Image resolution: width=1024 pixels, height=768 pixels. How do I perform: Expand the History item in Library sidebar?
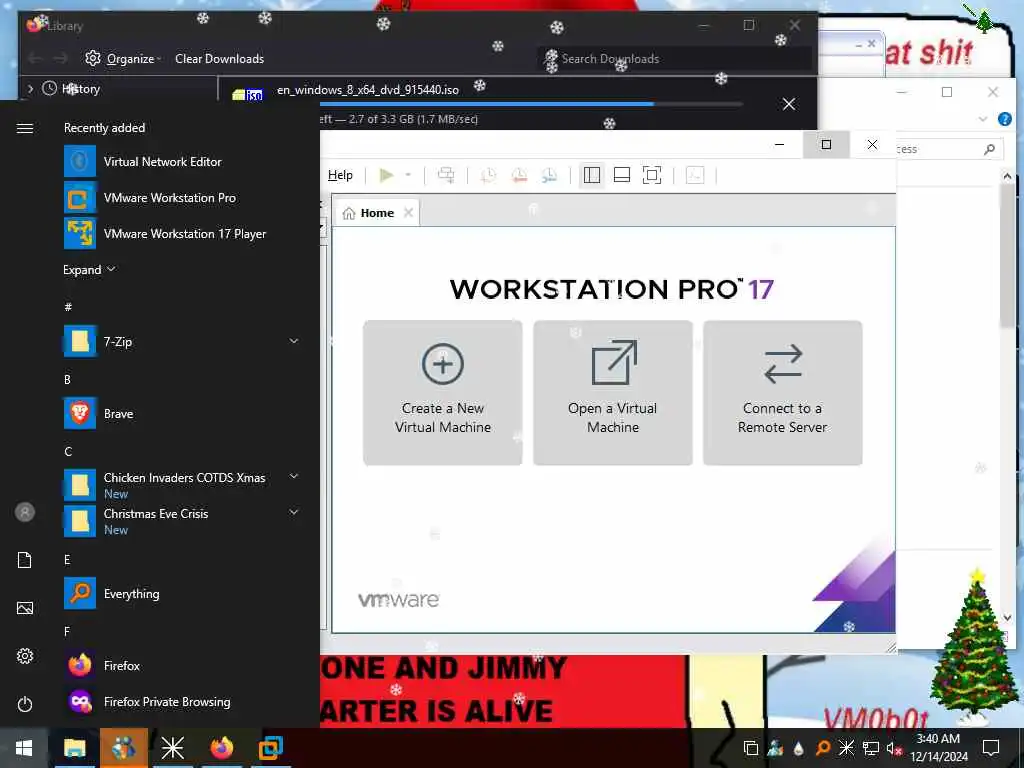pos(30,89)
